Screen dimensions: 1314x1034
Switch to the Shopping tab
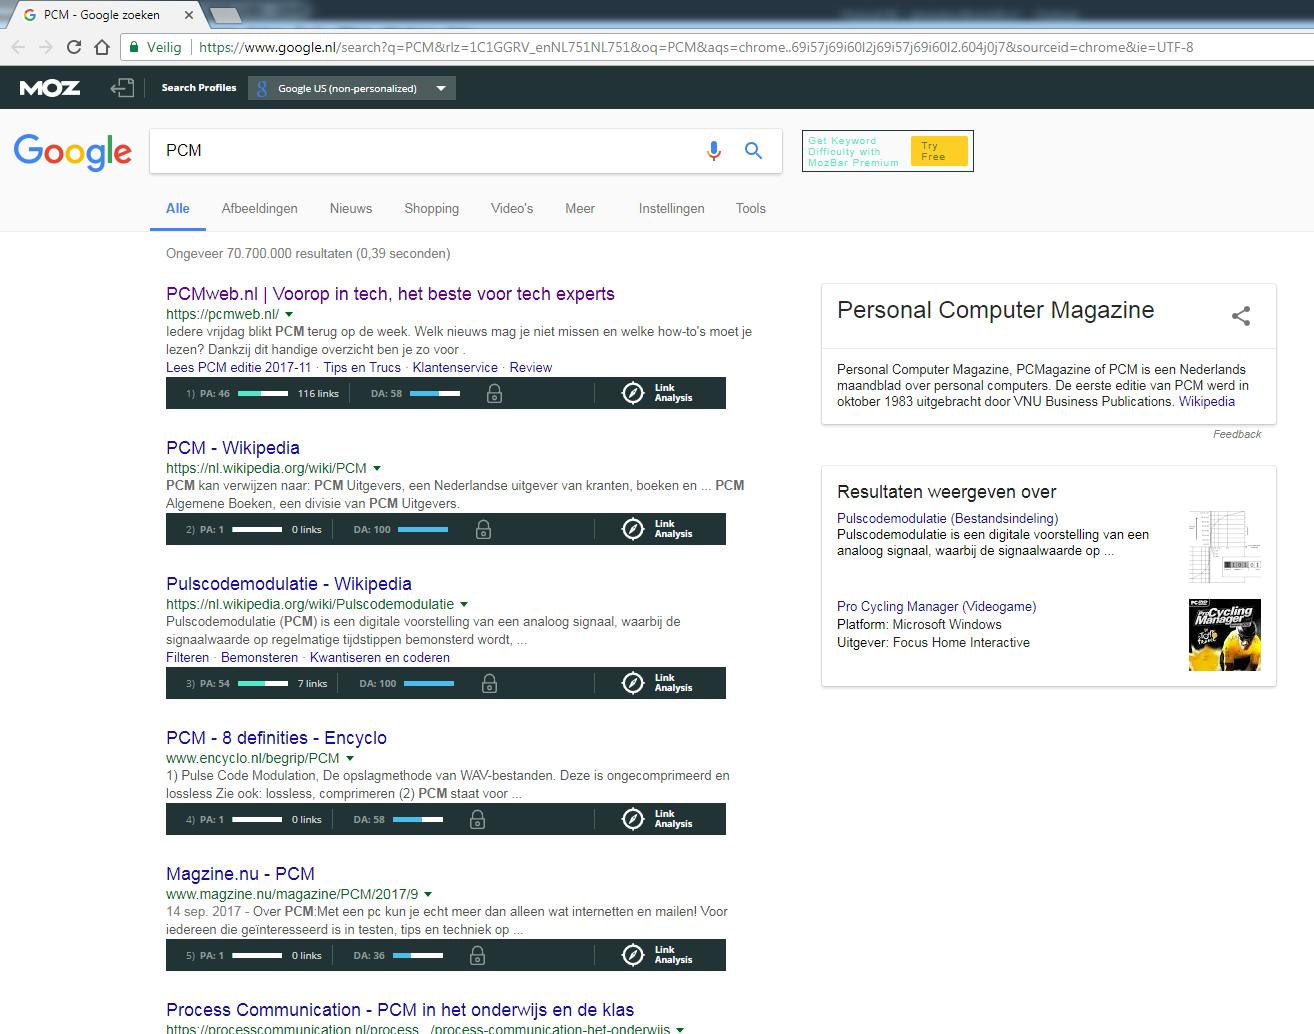tap(432, 208)
